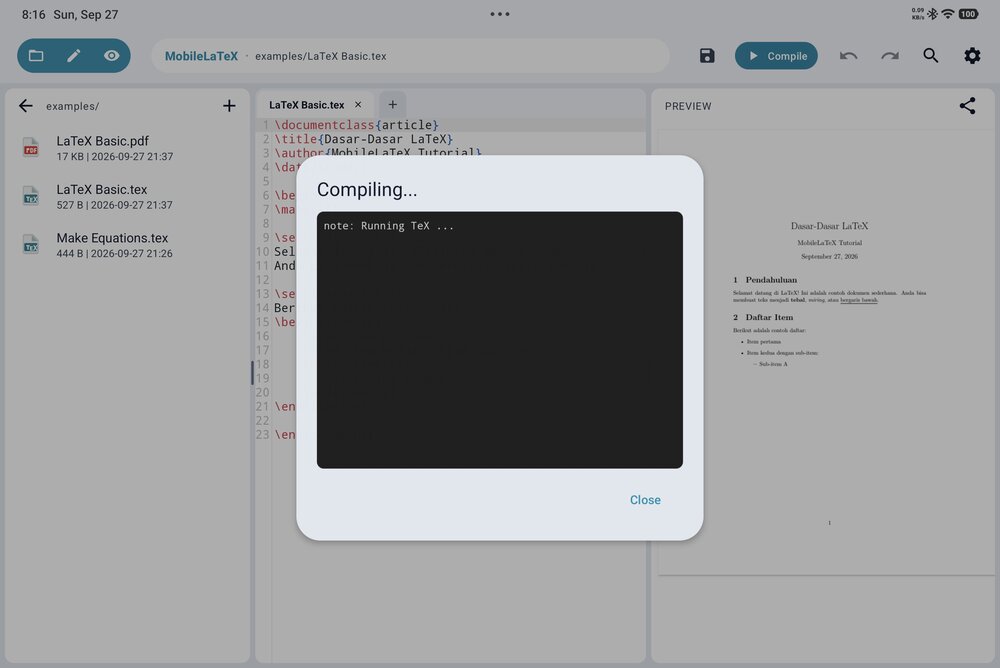Click the examples/LaTeX Basic.tex path
Viewport: 1000px width, 668px height.
[320, 56]
